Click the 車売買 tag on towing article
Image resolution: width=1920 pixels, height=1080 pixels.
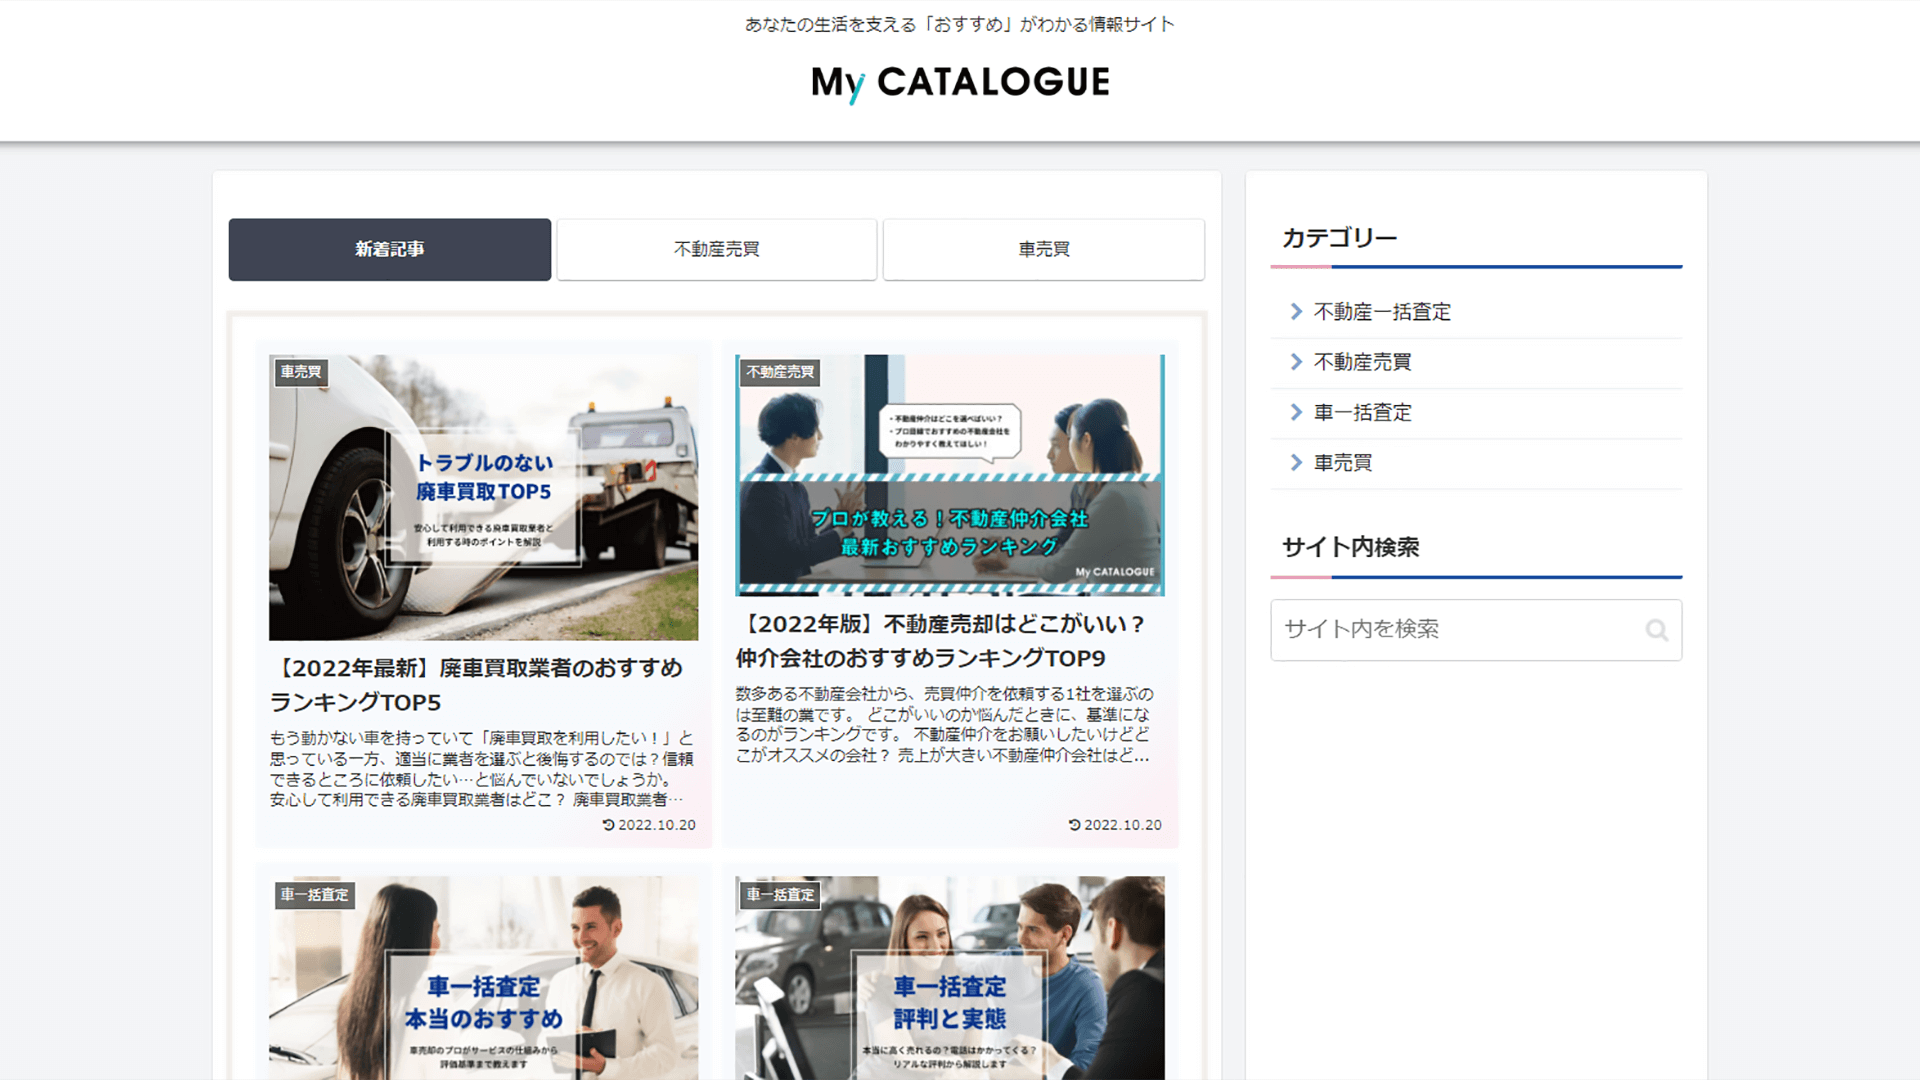click(x=301, y=372)
